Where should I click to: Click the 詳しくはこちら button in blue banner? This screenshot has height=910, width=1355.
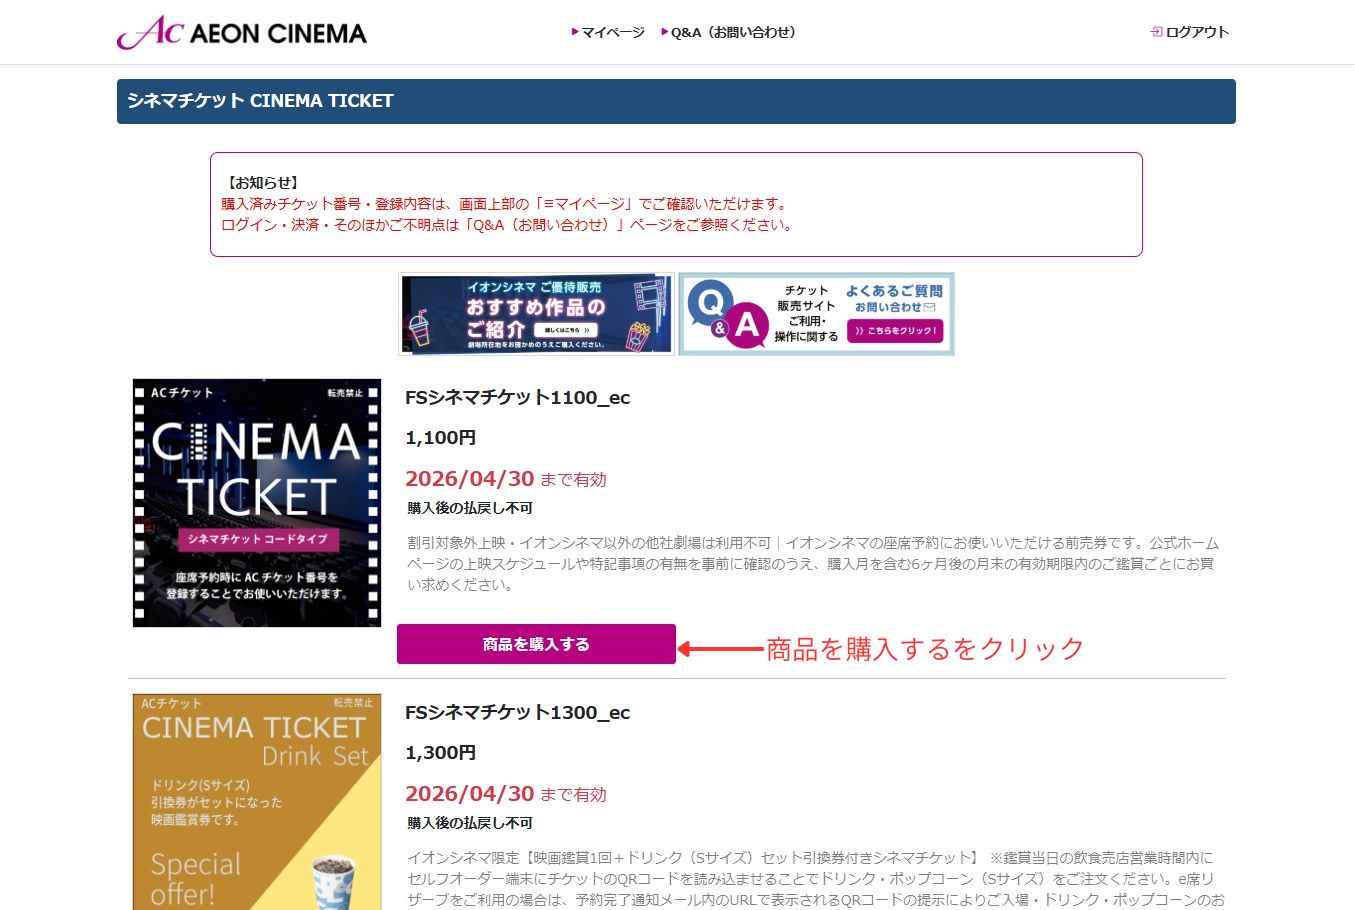pyautogui.click(x=565, y=329)
